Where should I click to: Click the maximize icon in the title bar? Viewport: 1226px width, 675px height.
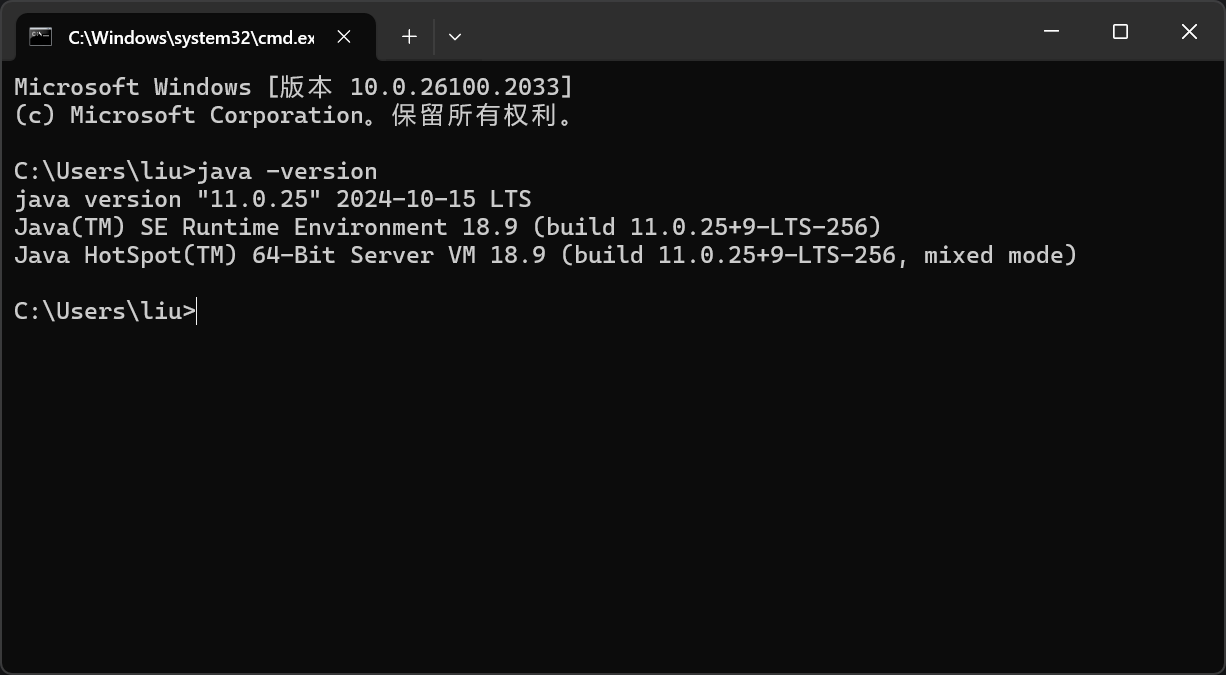(1119, 31)
